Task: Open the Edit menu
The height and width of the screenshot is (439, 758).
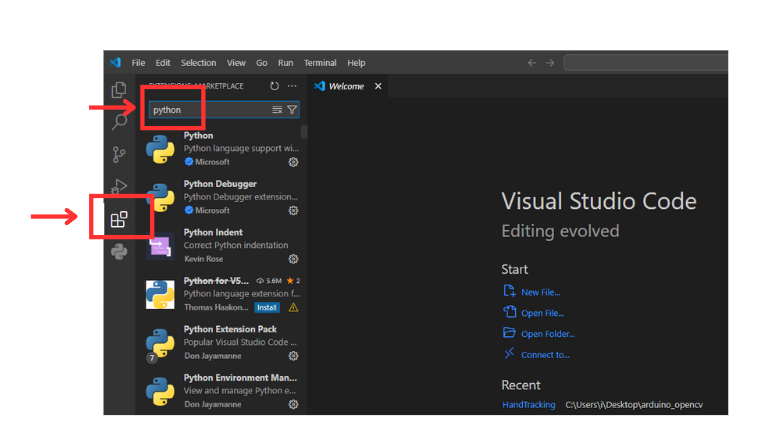Action: point(163,63)
